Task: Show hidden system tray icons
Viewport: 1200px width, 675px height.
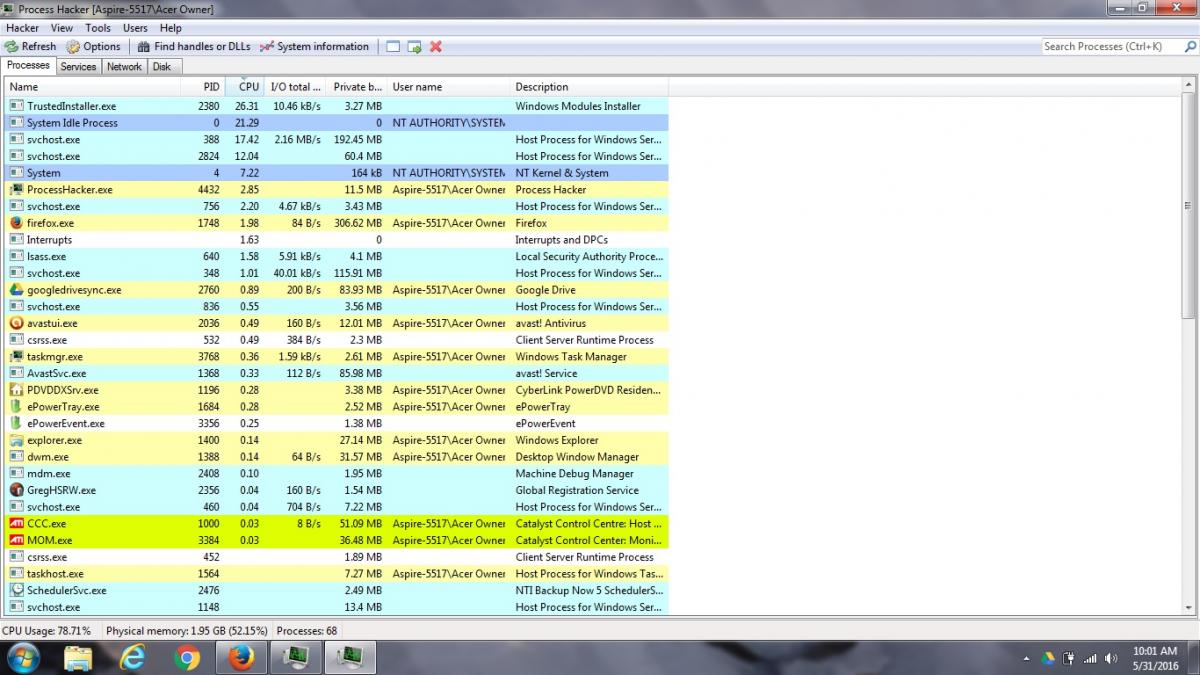Action: click(1028, 659)
